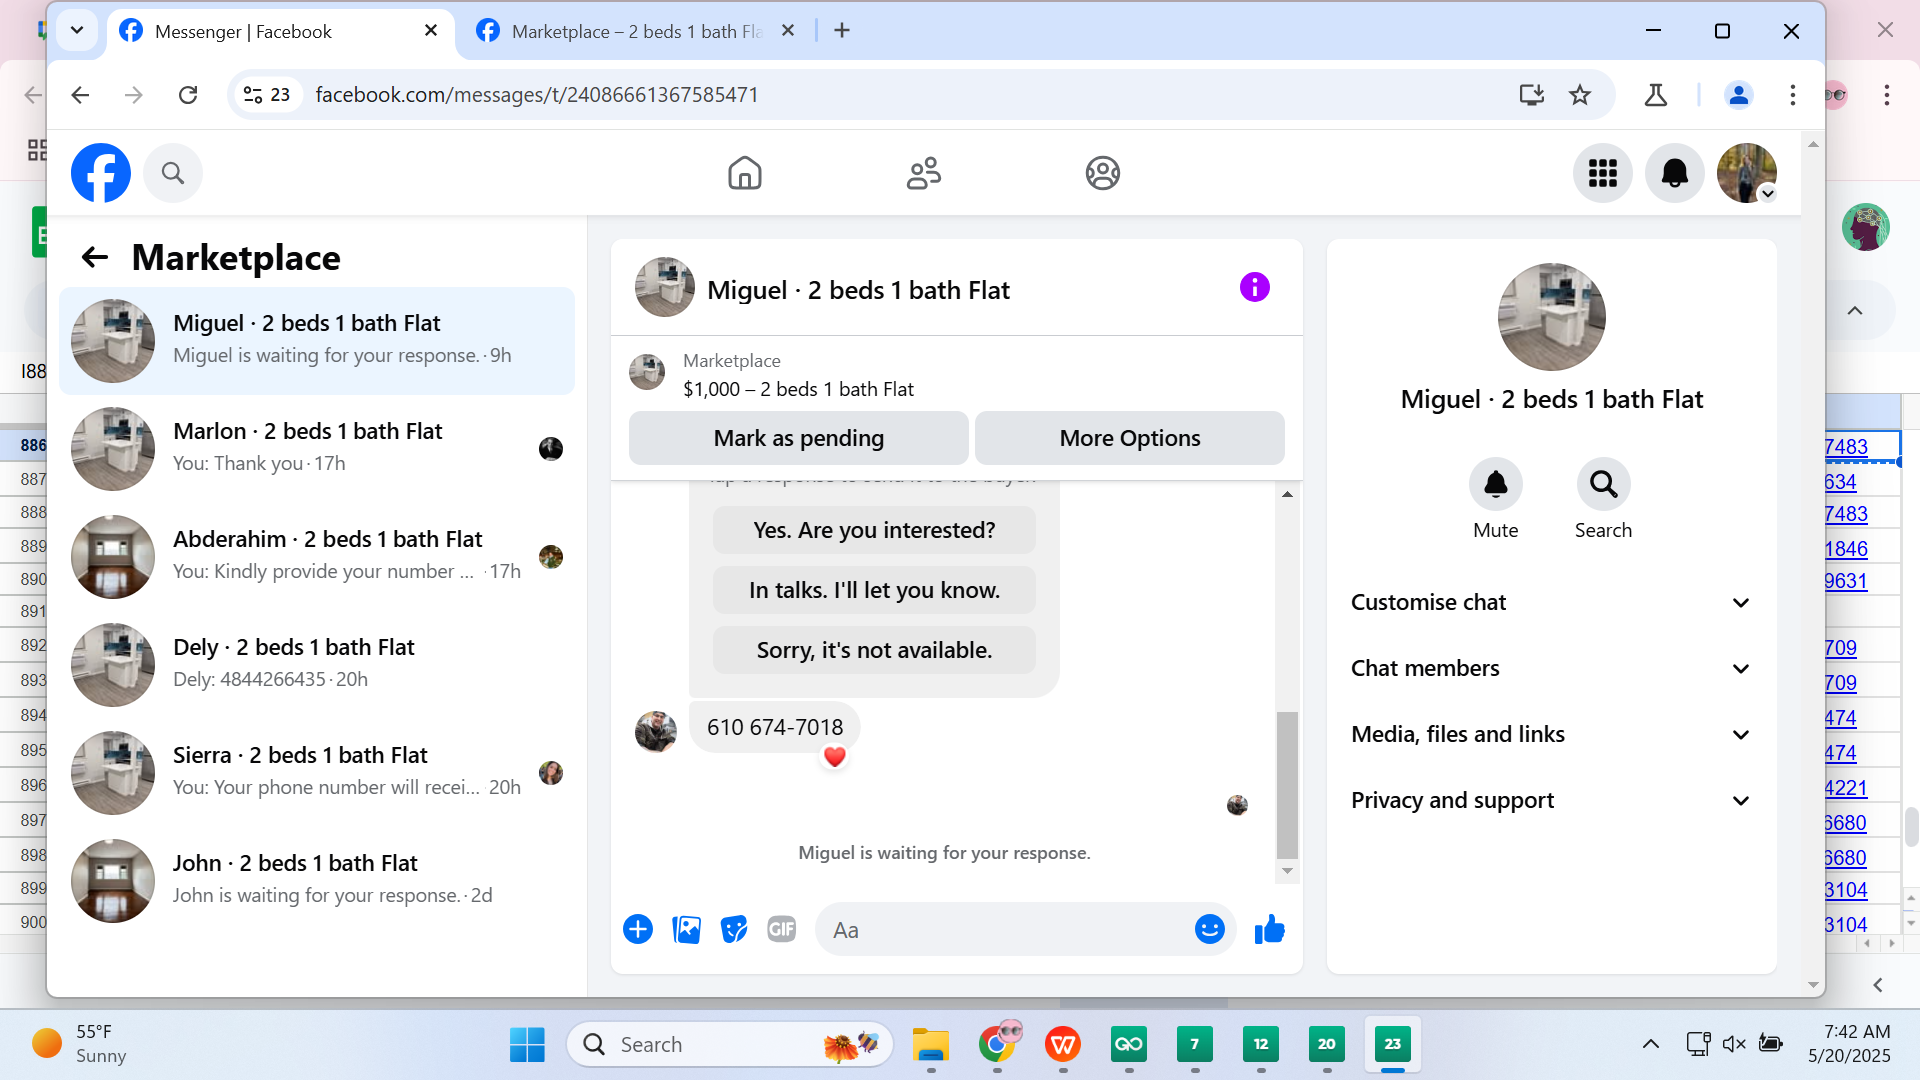Open conversation info purple icon
Viewport: 1920px width, 1080px height.
pos(1254,288)
